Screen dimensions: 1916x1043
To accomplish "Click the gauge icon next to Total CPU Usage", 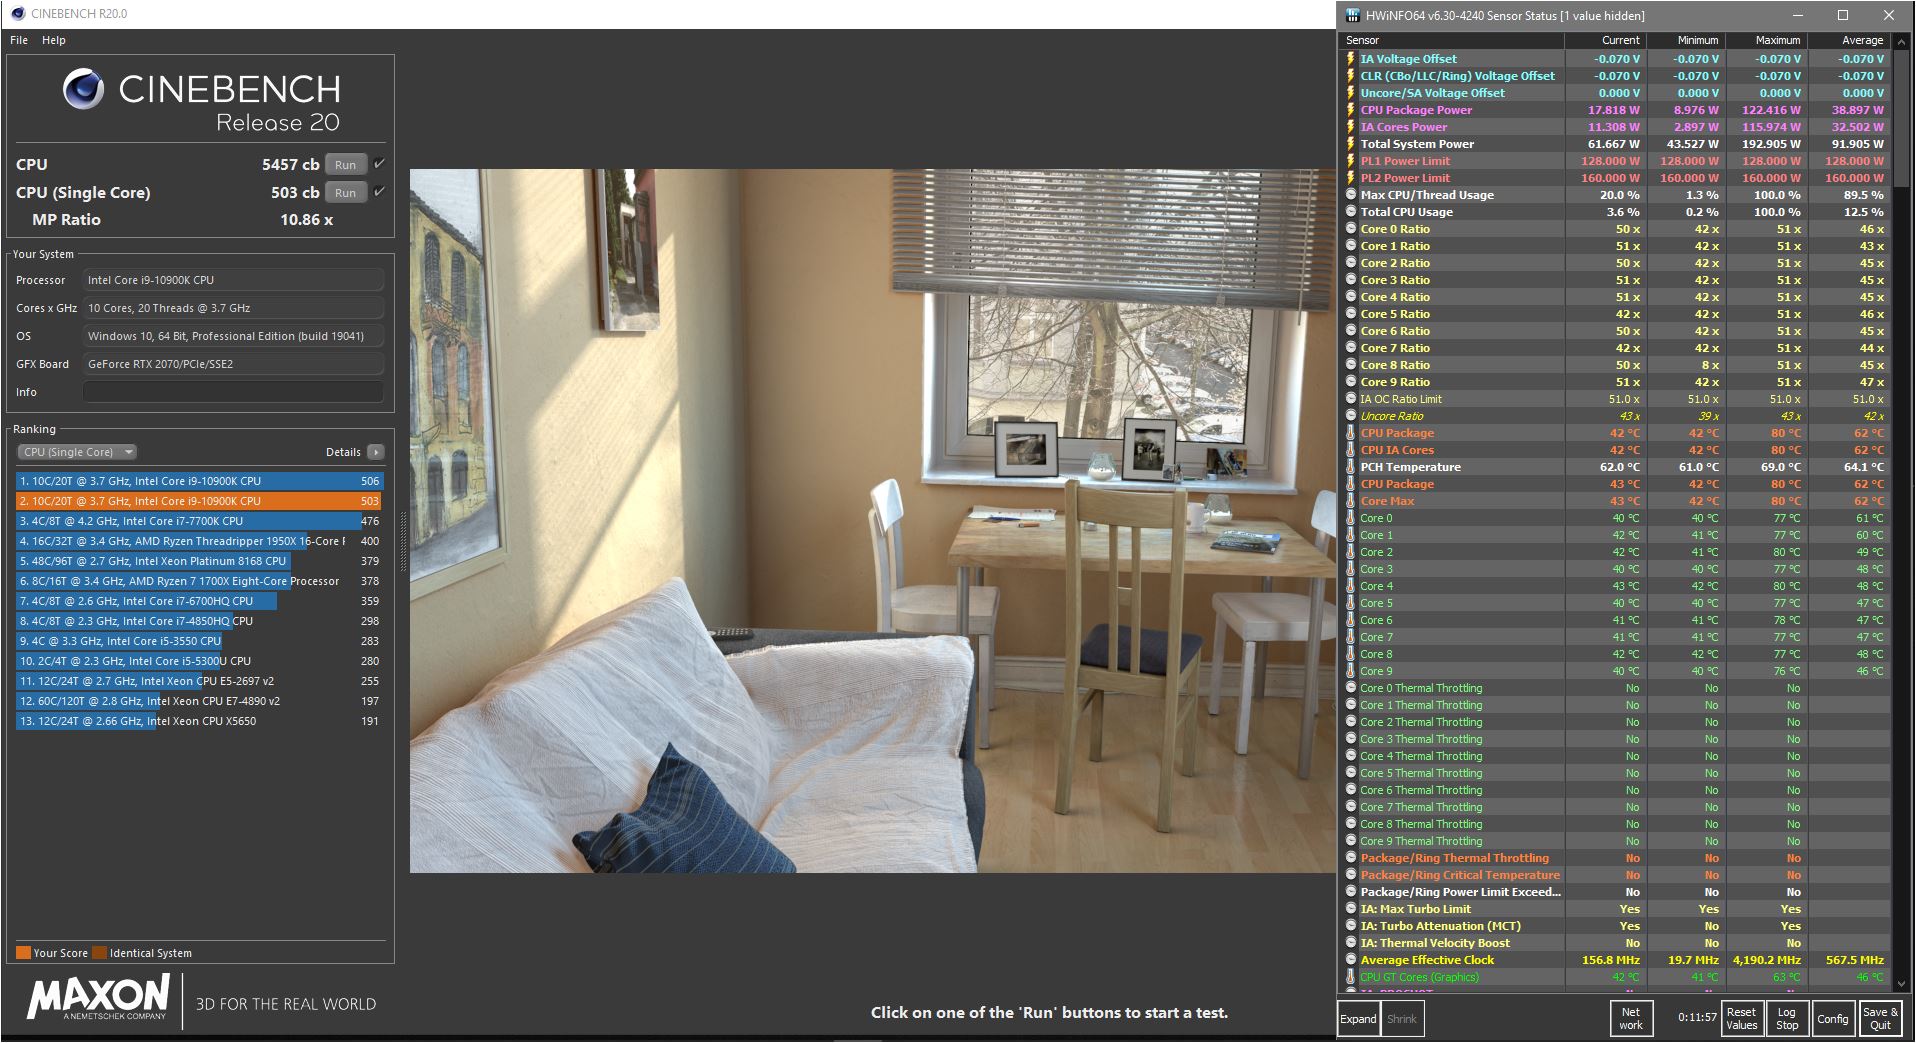I will click(1351, 211).
